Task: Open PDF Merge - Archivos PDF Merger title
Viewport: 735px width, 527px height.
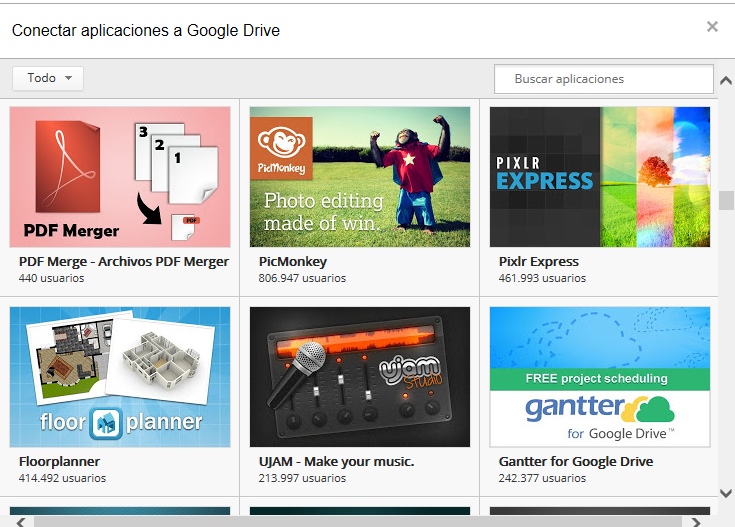Action: [124, 262]
